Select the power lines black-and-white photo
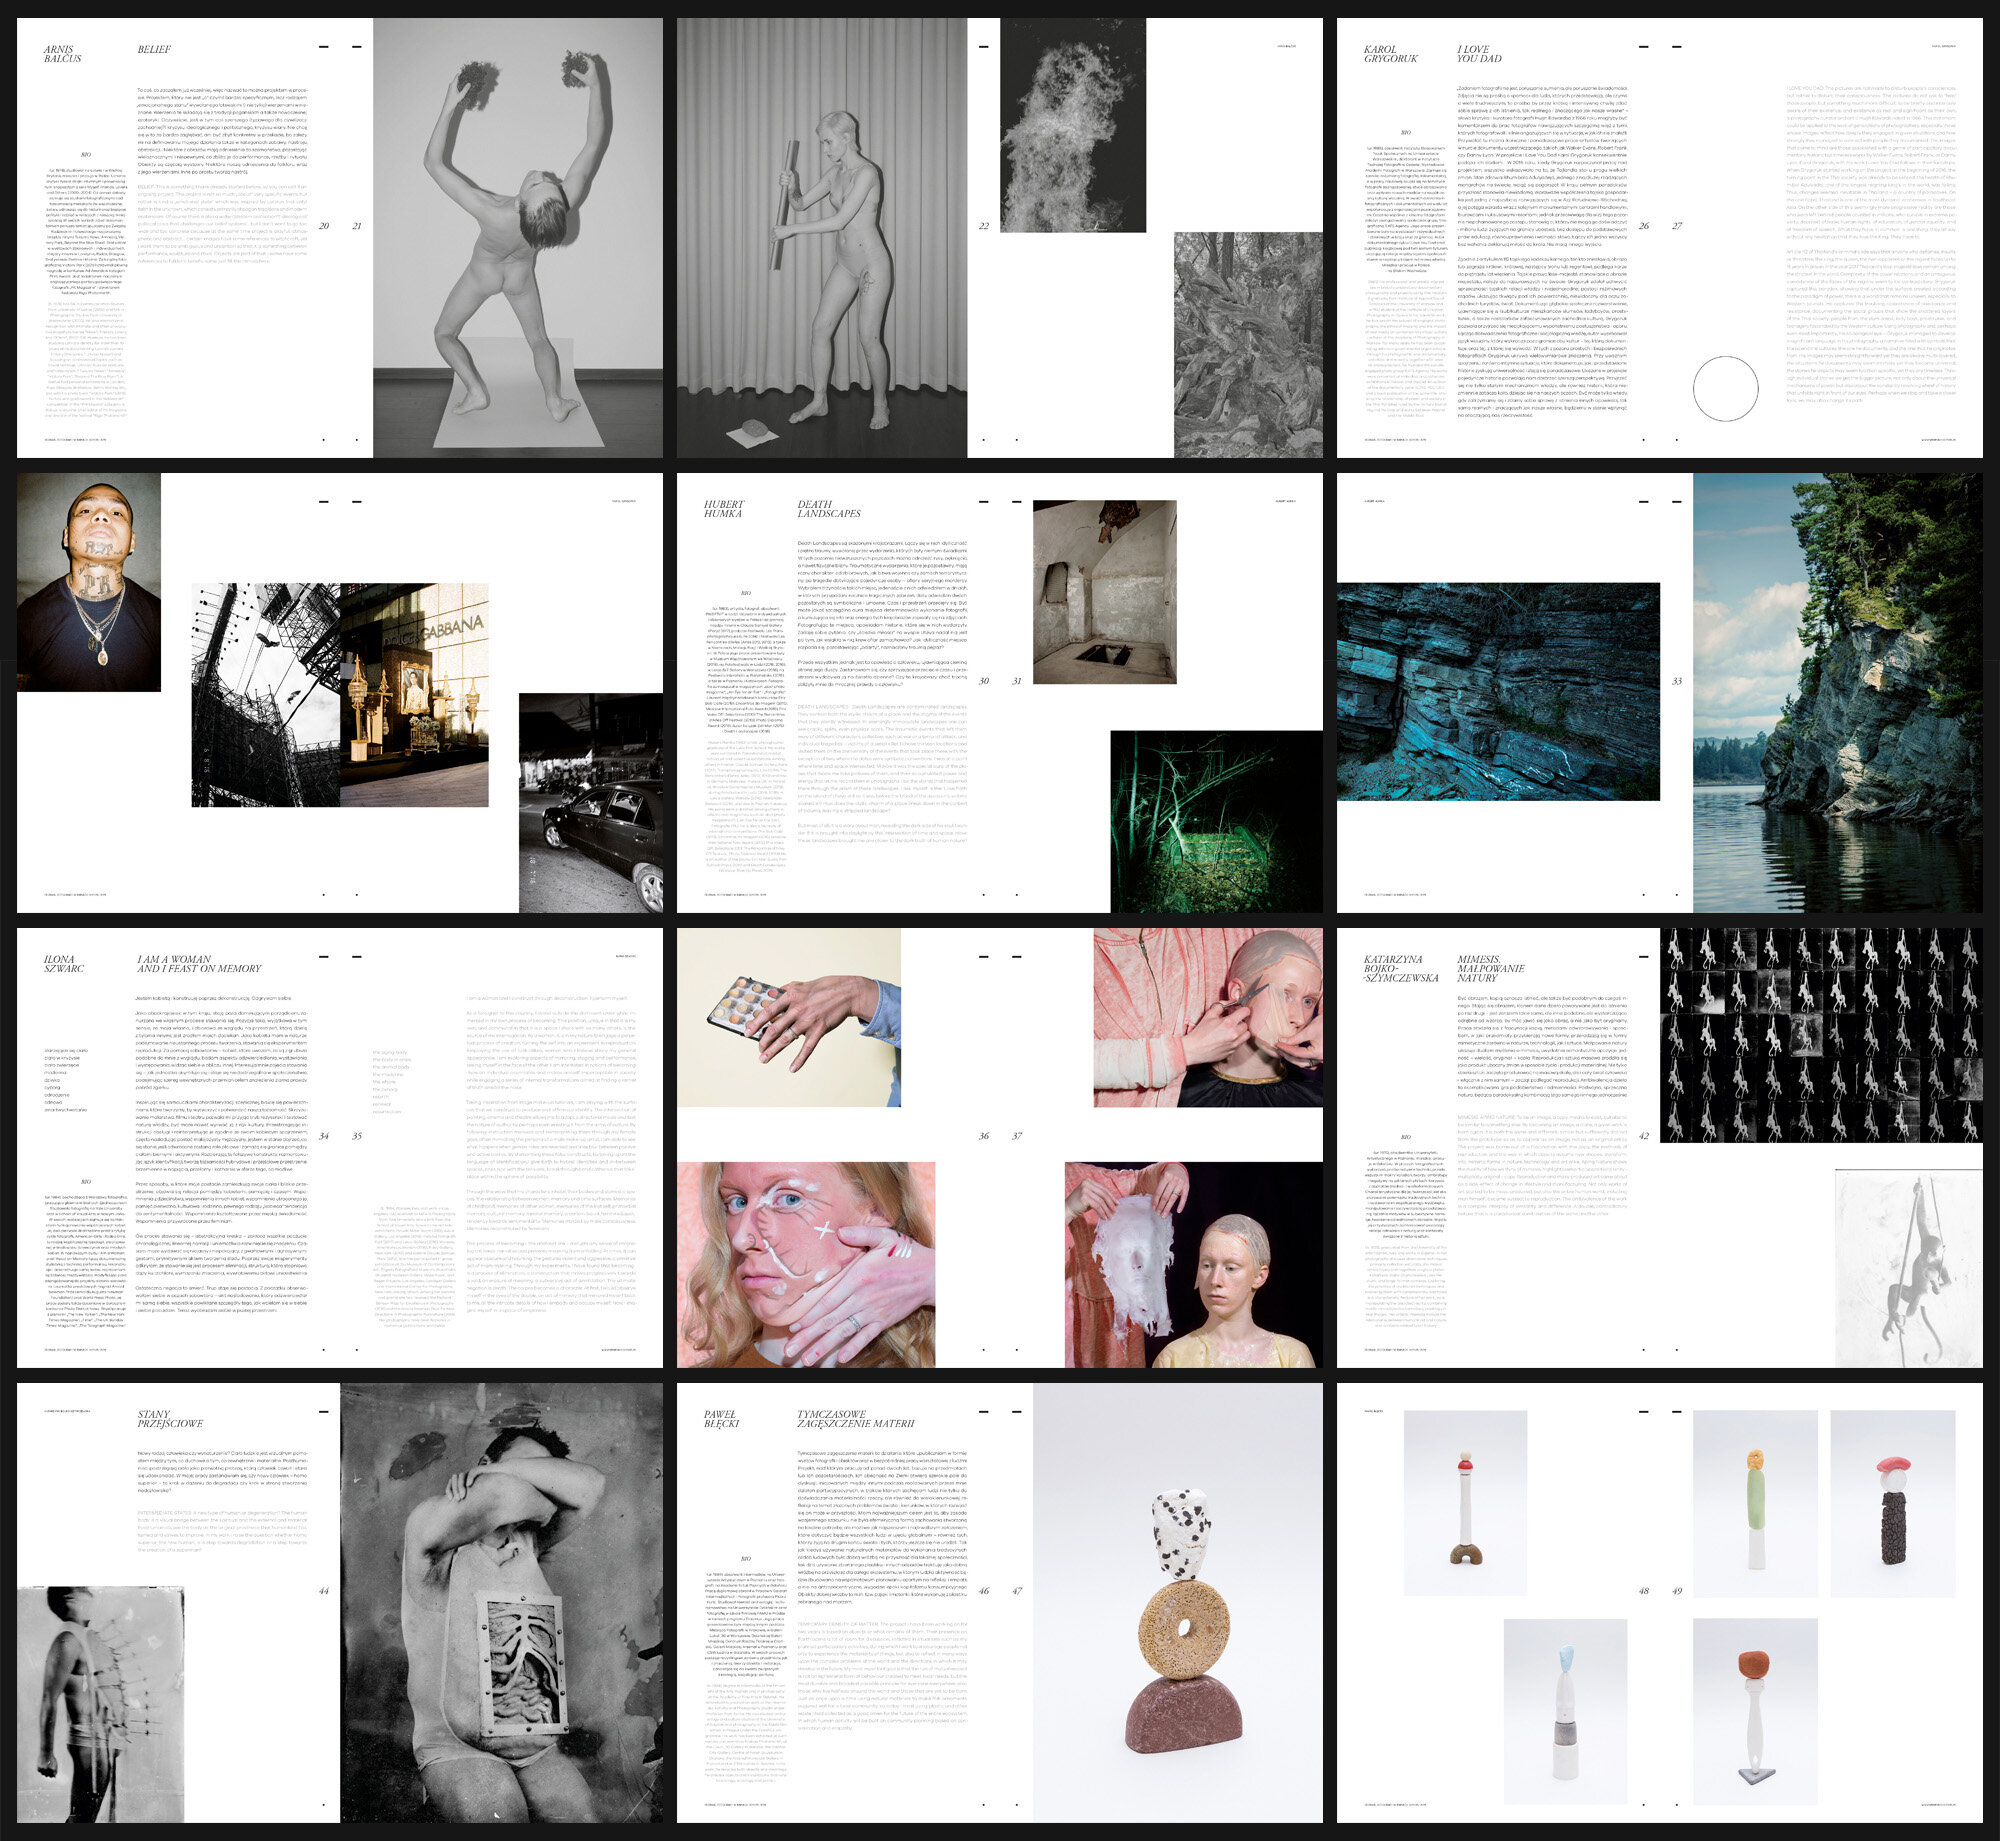Viewport: 2000px width, 1841px height. pyautogui.click(x=266, y=695)
